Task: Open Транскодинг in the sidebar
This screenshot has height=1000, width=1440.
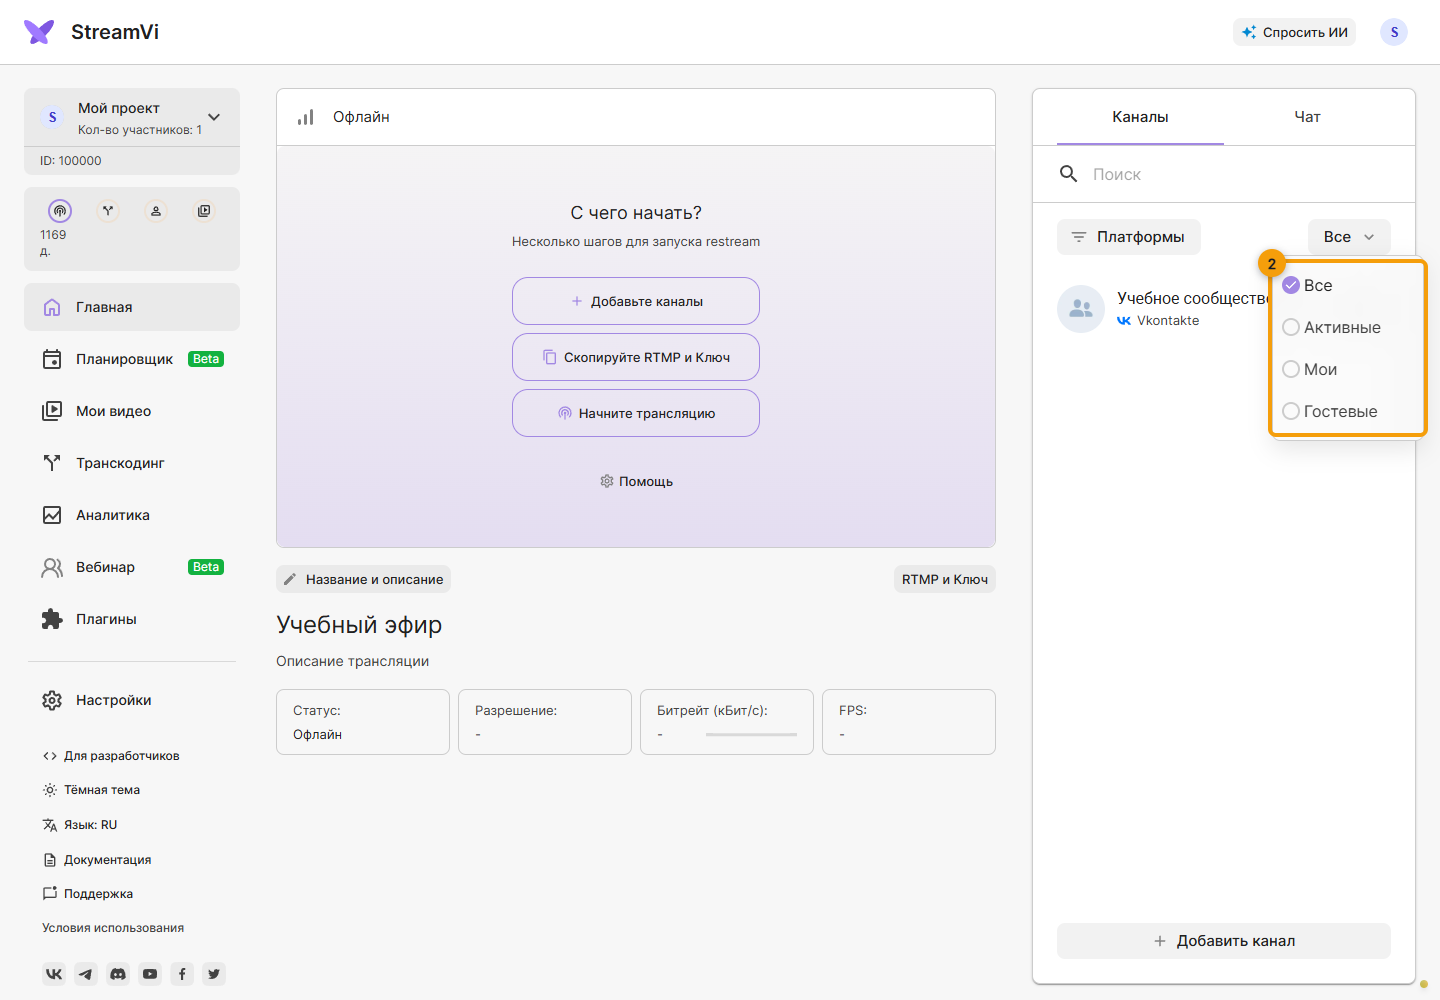Action: click(132, 463)
